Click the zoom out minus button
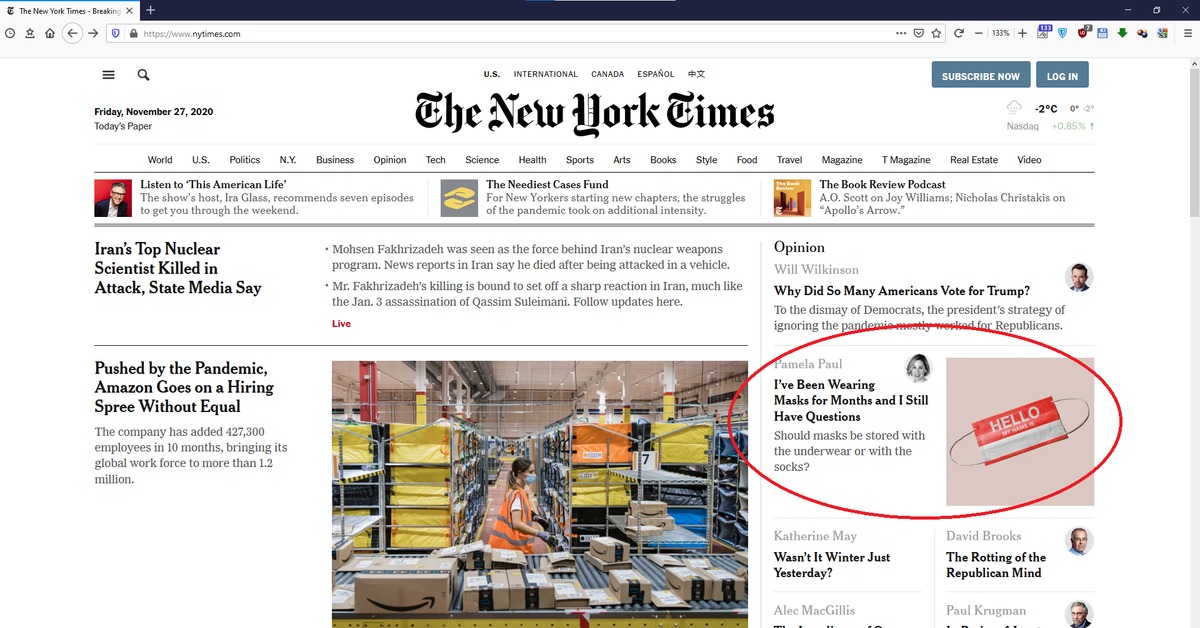This screenshot has width=1200, height=628. click(x=978, y=33)
